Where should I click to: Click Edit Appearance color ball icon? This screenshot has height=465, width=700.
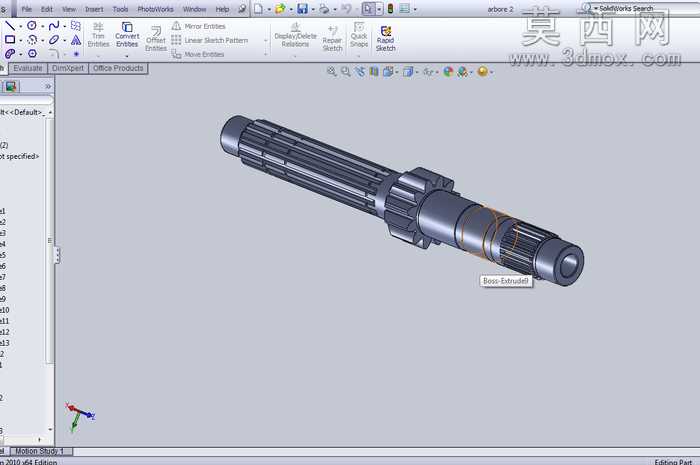click(448, 71)
